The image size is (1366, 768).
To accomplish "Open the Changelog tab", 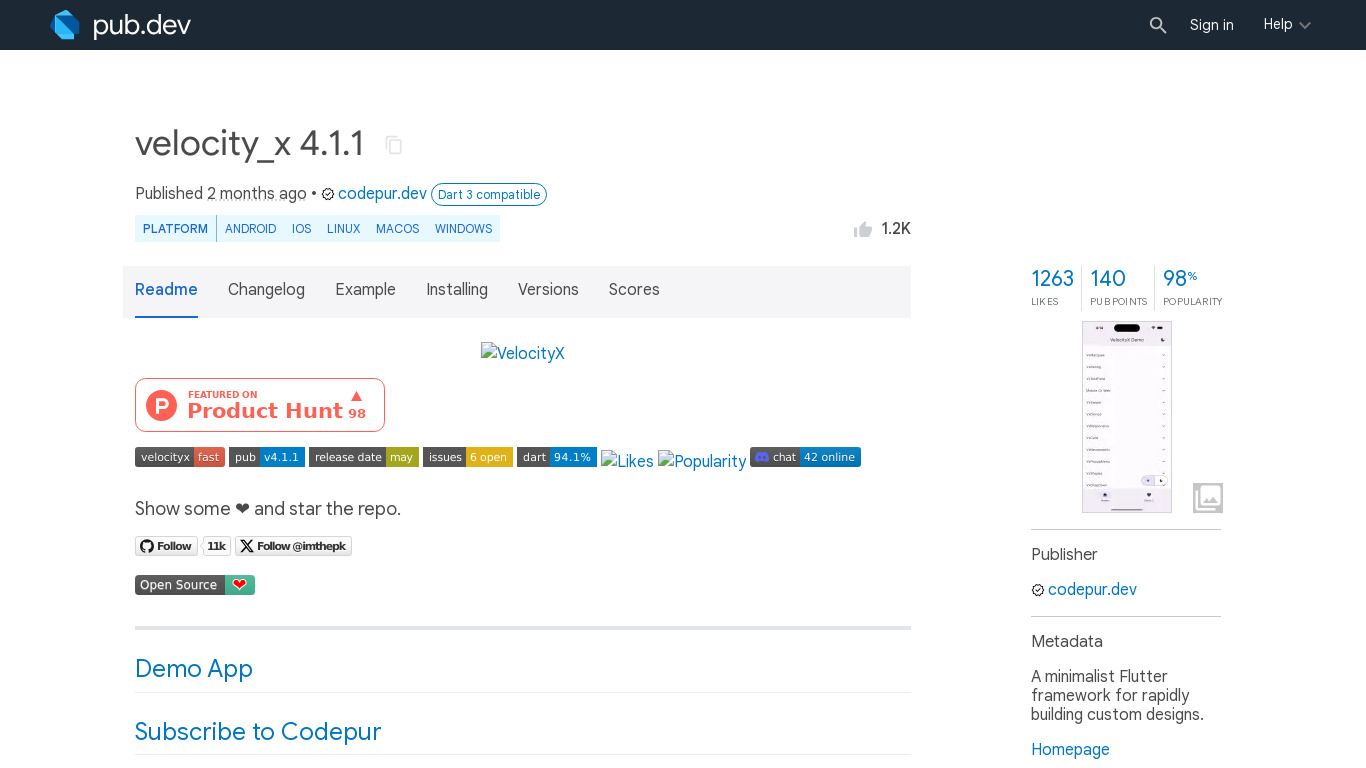I will click(x=266, y=290).
